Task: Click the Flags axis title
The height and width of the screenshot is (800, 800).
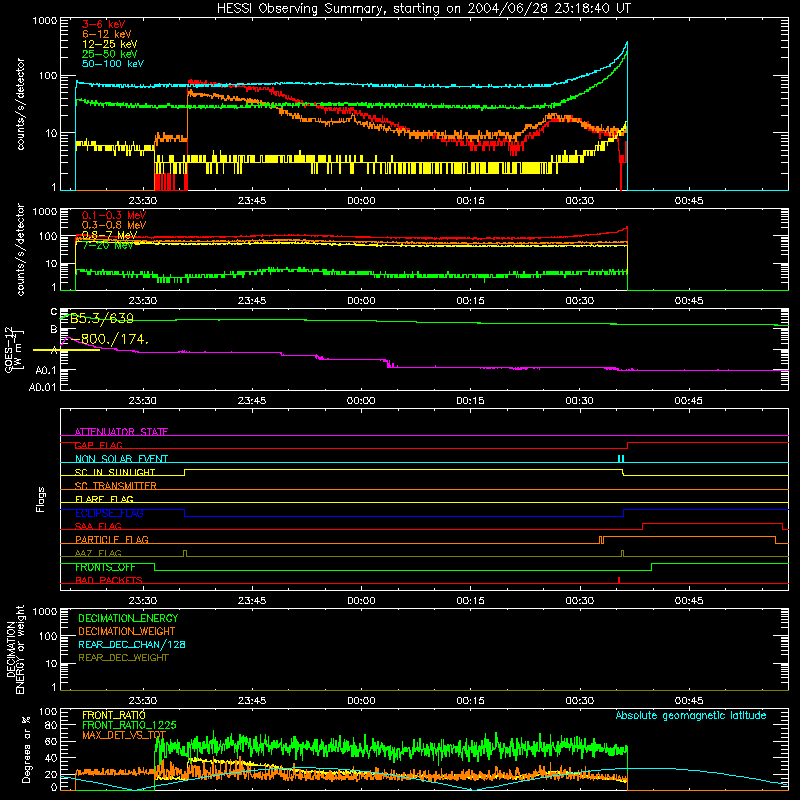Action: point(41,499)
